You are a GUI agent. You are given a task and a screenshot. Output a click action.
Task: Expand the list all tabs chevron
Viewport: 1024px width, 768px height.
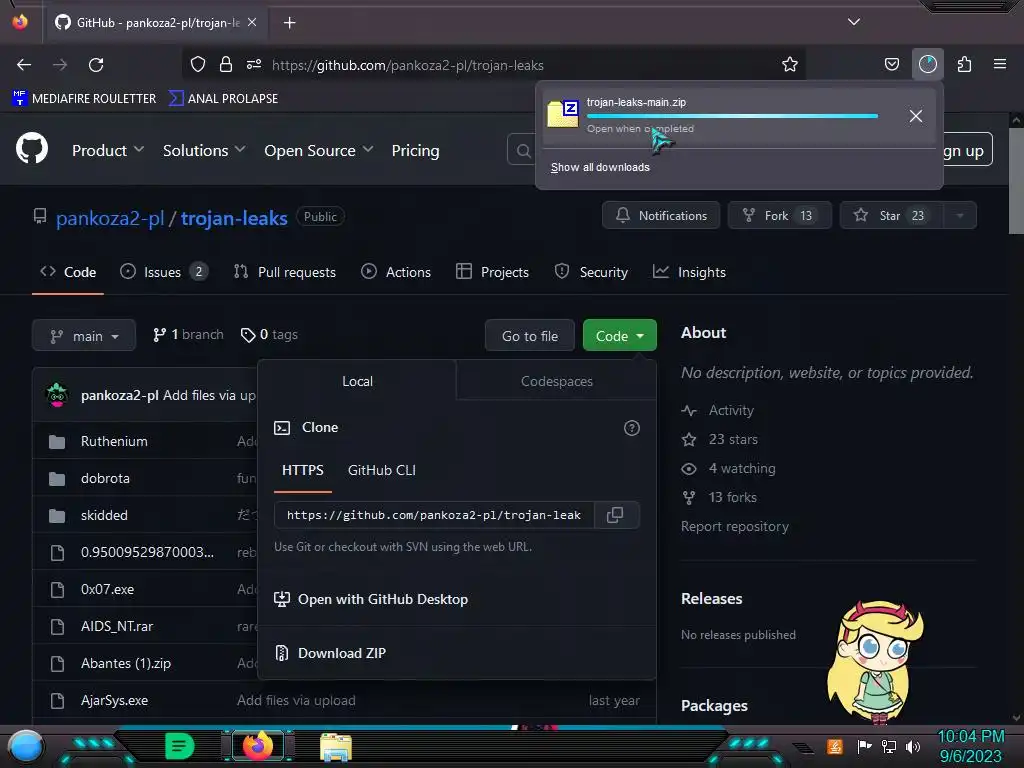point(854,22)
